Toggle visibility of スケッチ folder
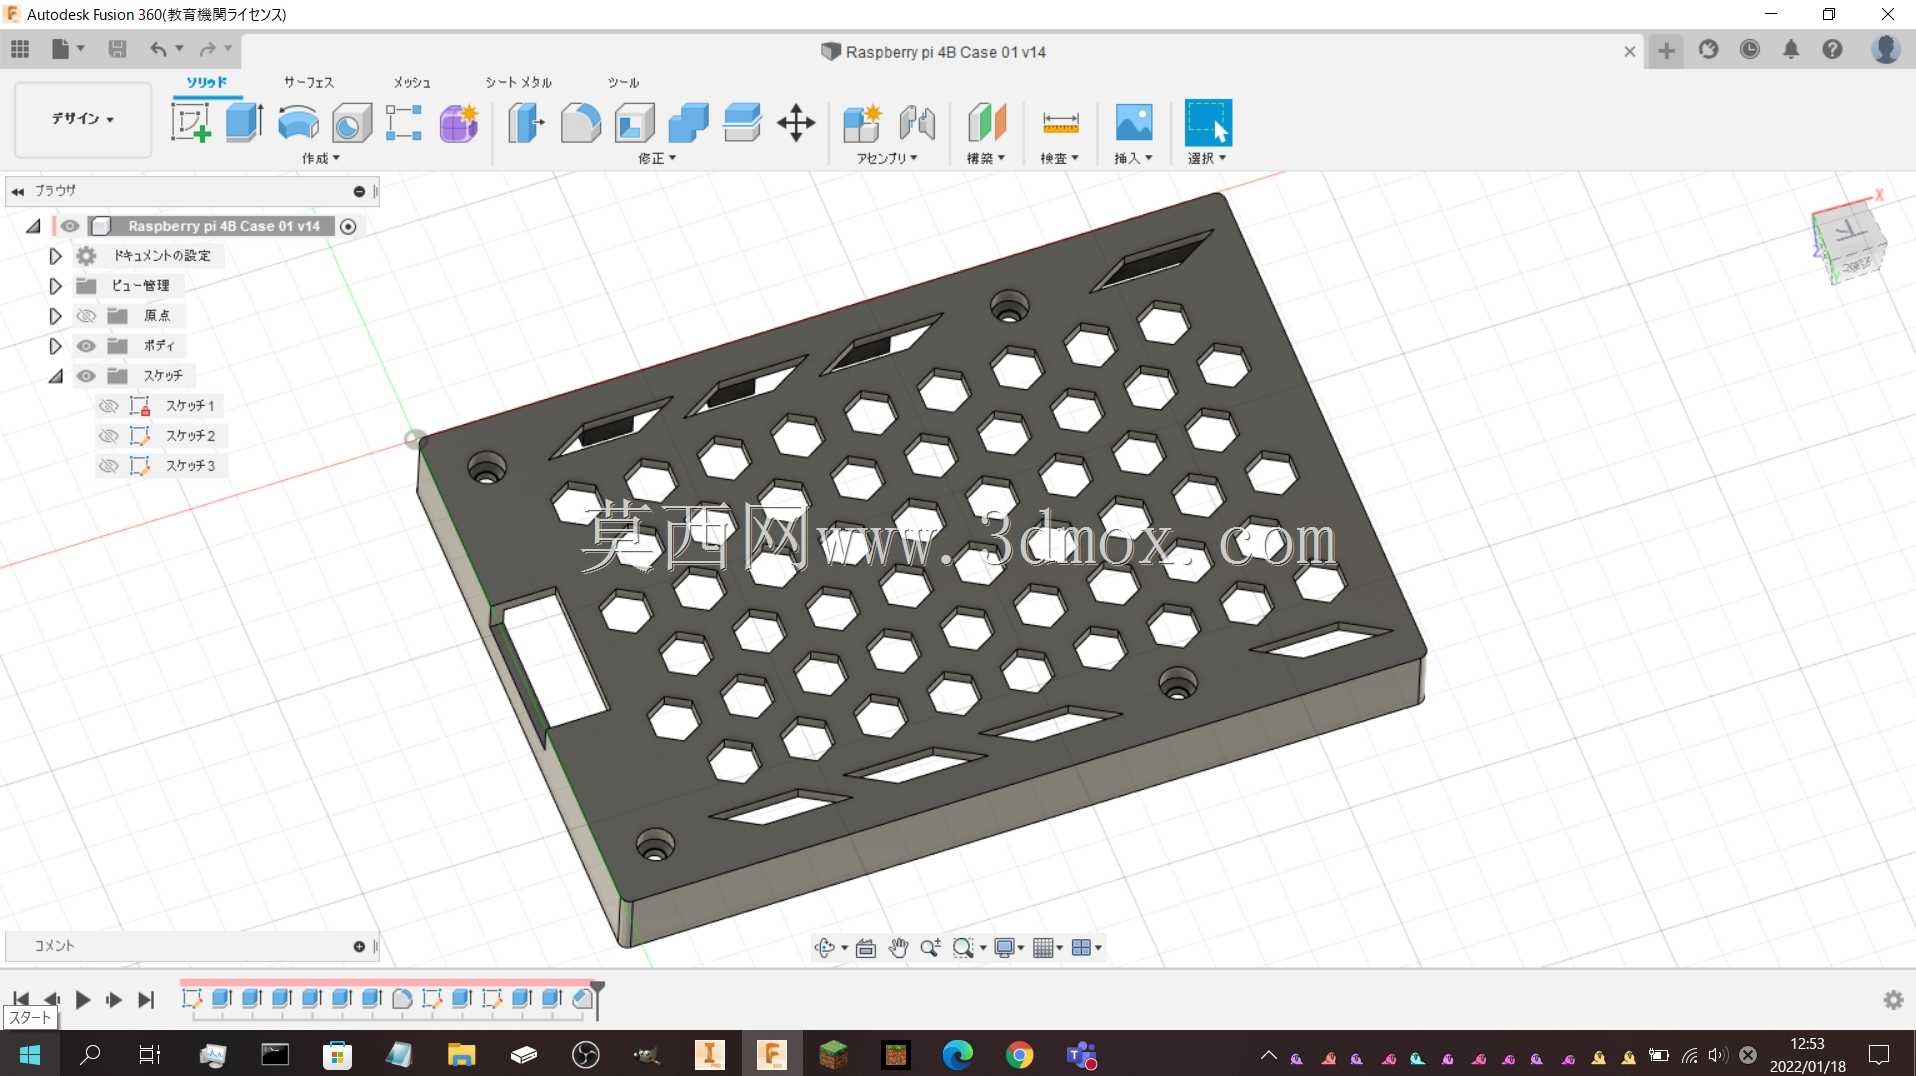 point(86,376)
